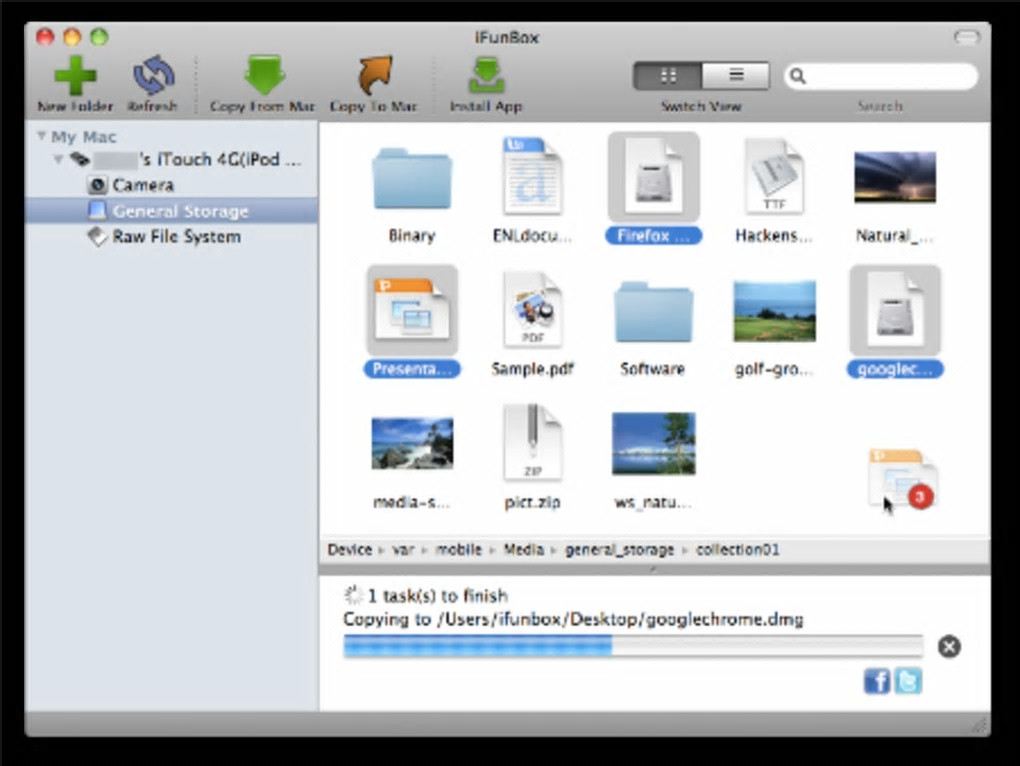Click the Install App icon

486,75
